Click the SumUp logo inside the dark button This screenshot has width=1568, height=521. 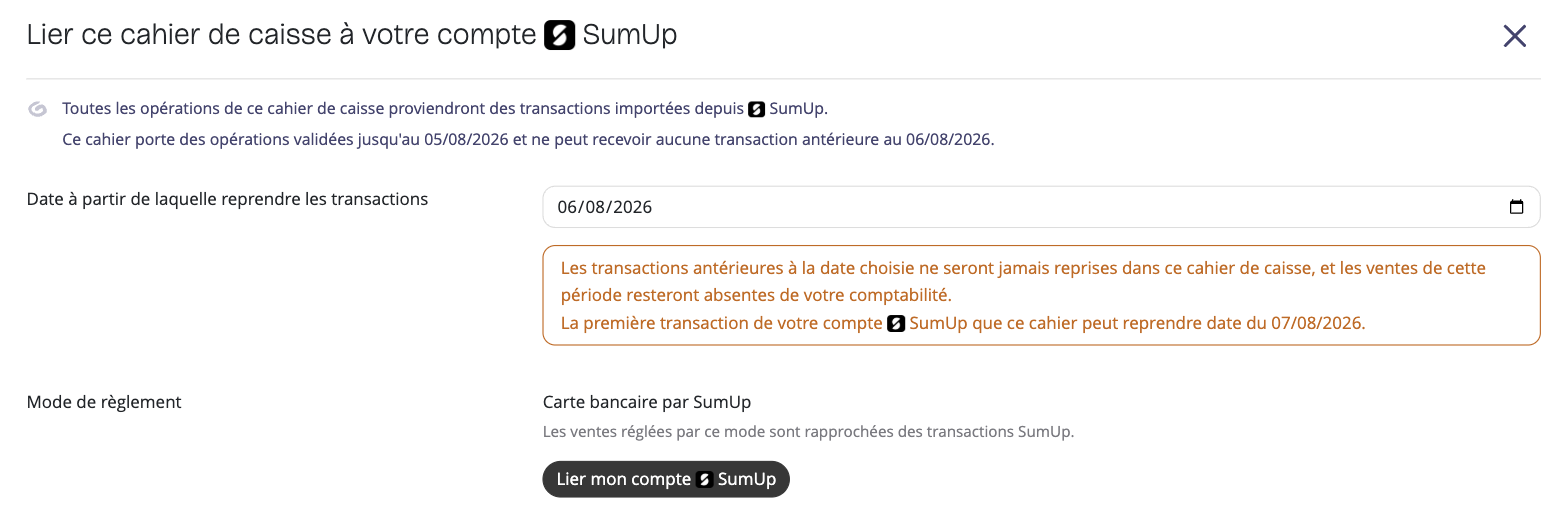coord(704,479)
